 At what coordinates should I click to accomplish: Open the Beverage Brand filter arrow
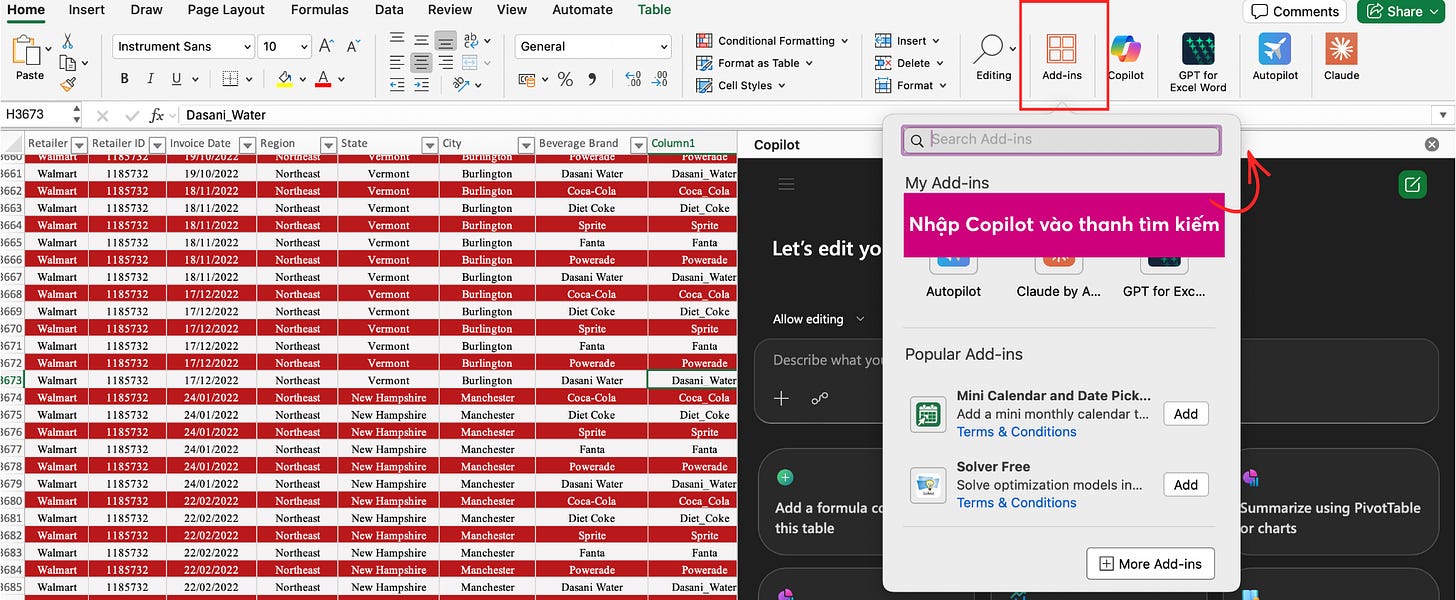tap(639, 145)
